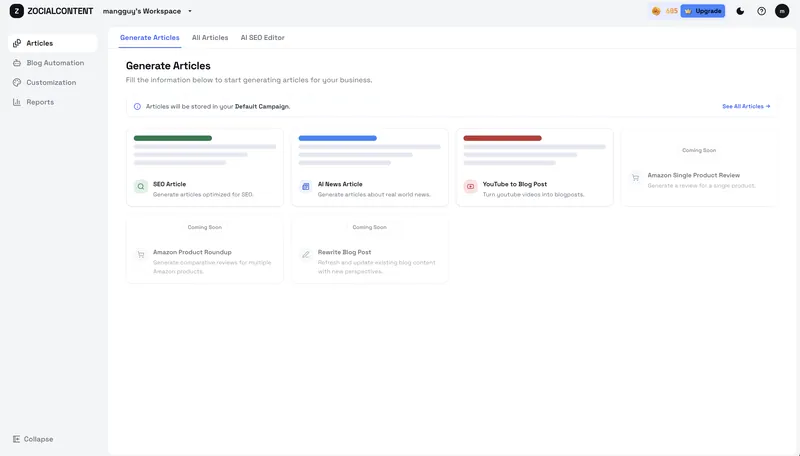Click Amazon Product Roundup title
The height and width of the screenshot is (456, 800).
192,252
